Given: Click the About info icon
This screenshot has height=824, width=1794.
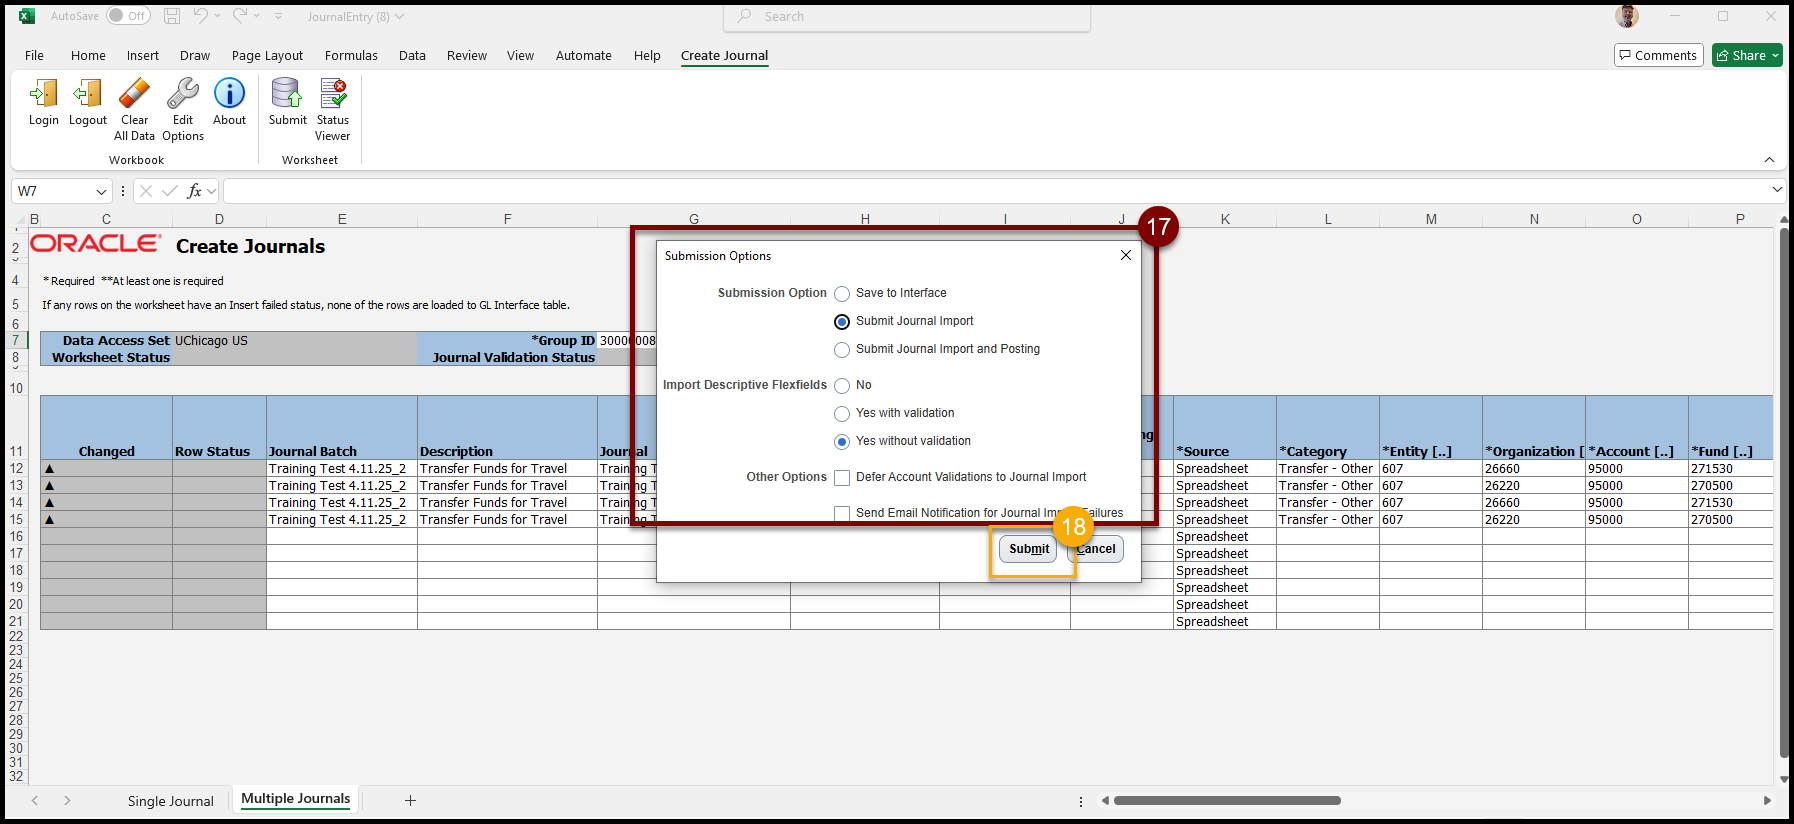Looking at the screenshot, I should tap(229, 95).
